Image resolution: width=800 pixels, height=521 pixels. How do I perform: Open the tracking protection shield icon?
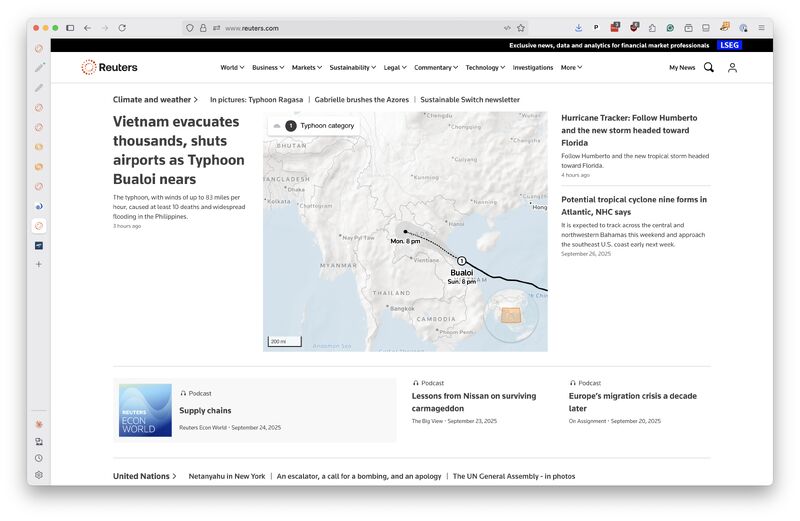tap(190, 28)
